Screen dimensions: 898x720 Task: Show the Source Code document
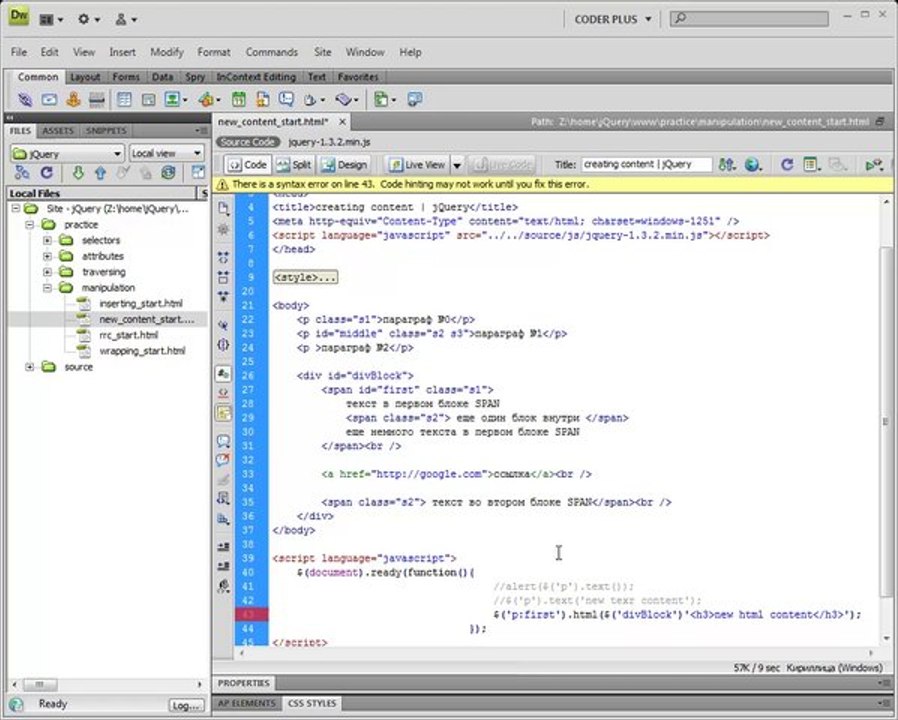[247, 142]
